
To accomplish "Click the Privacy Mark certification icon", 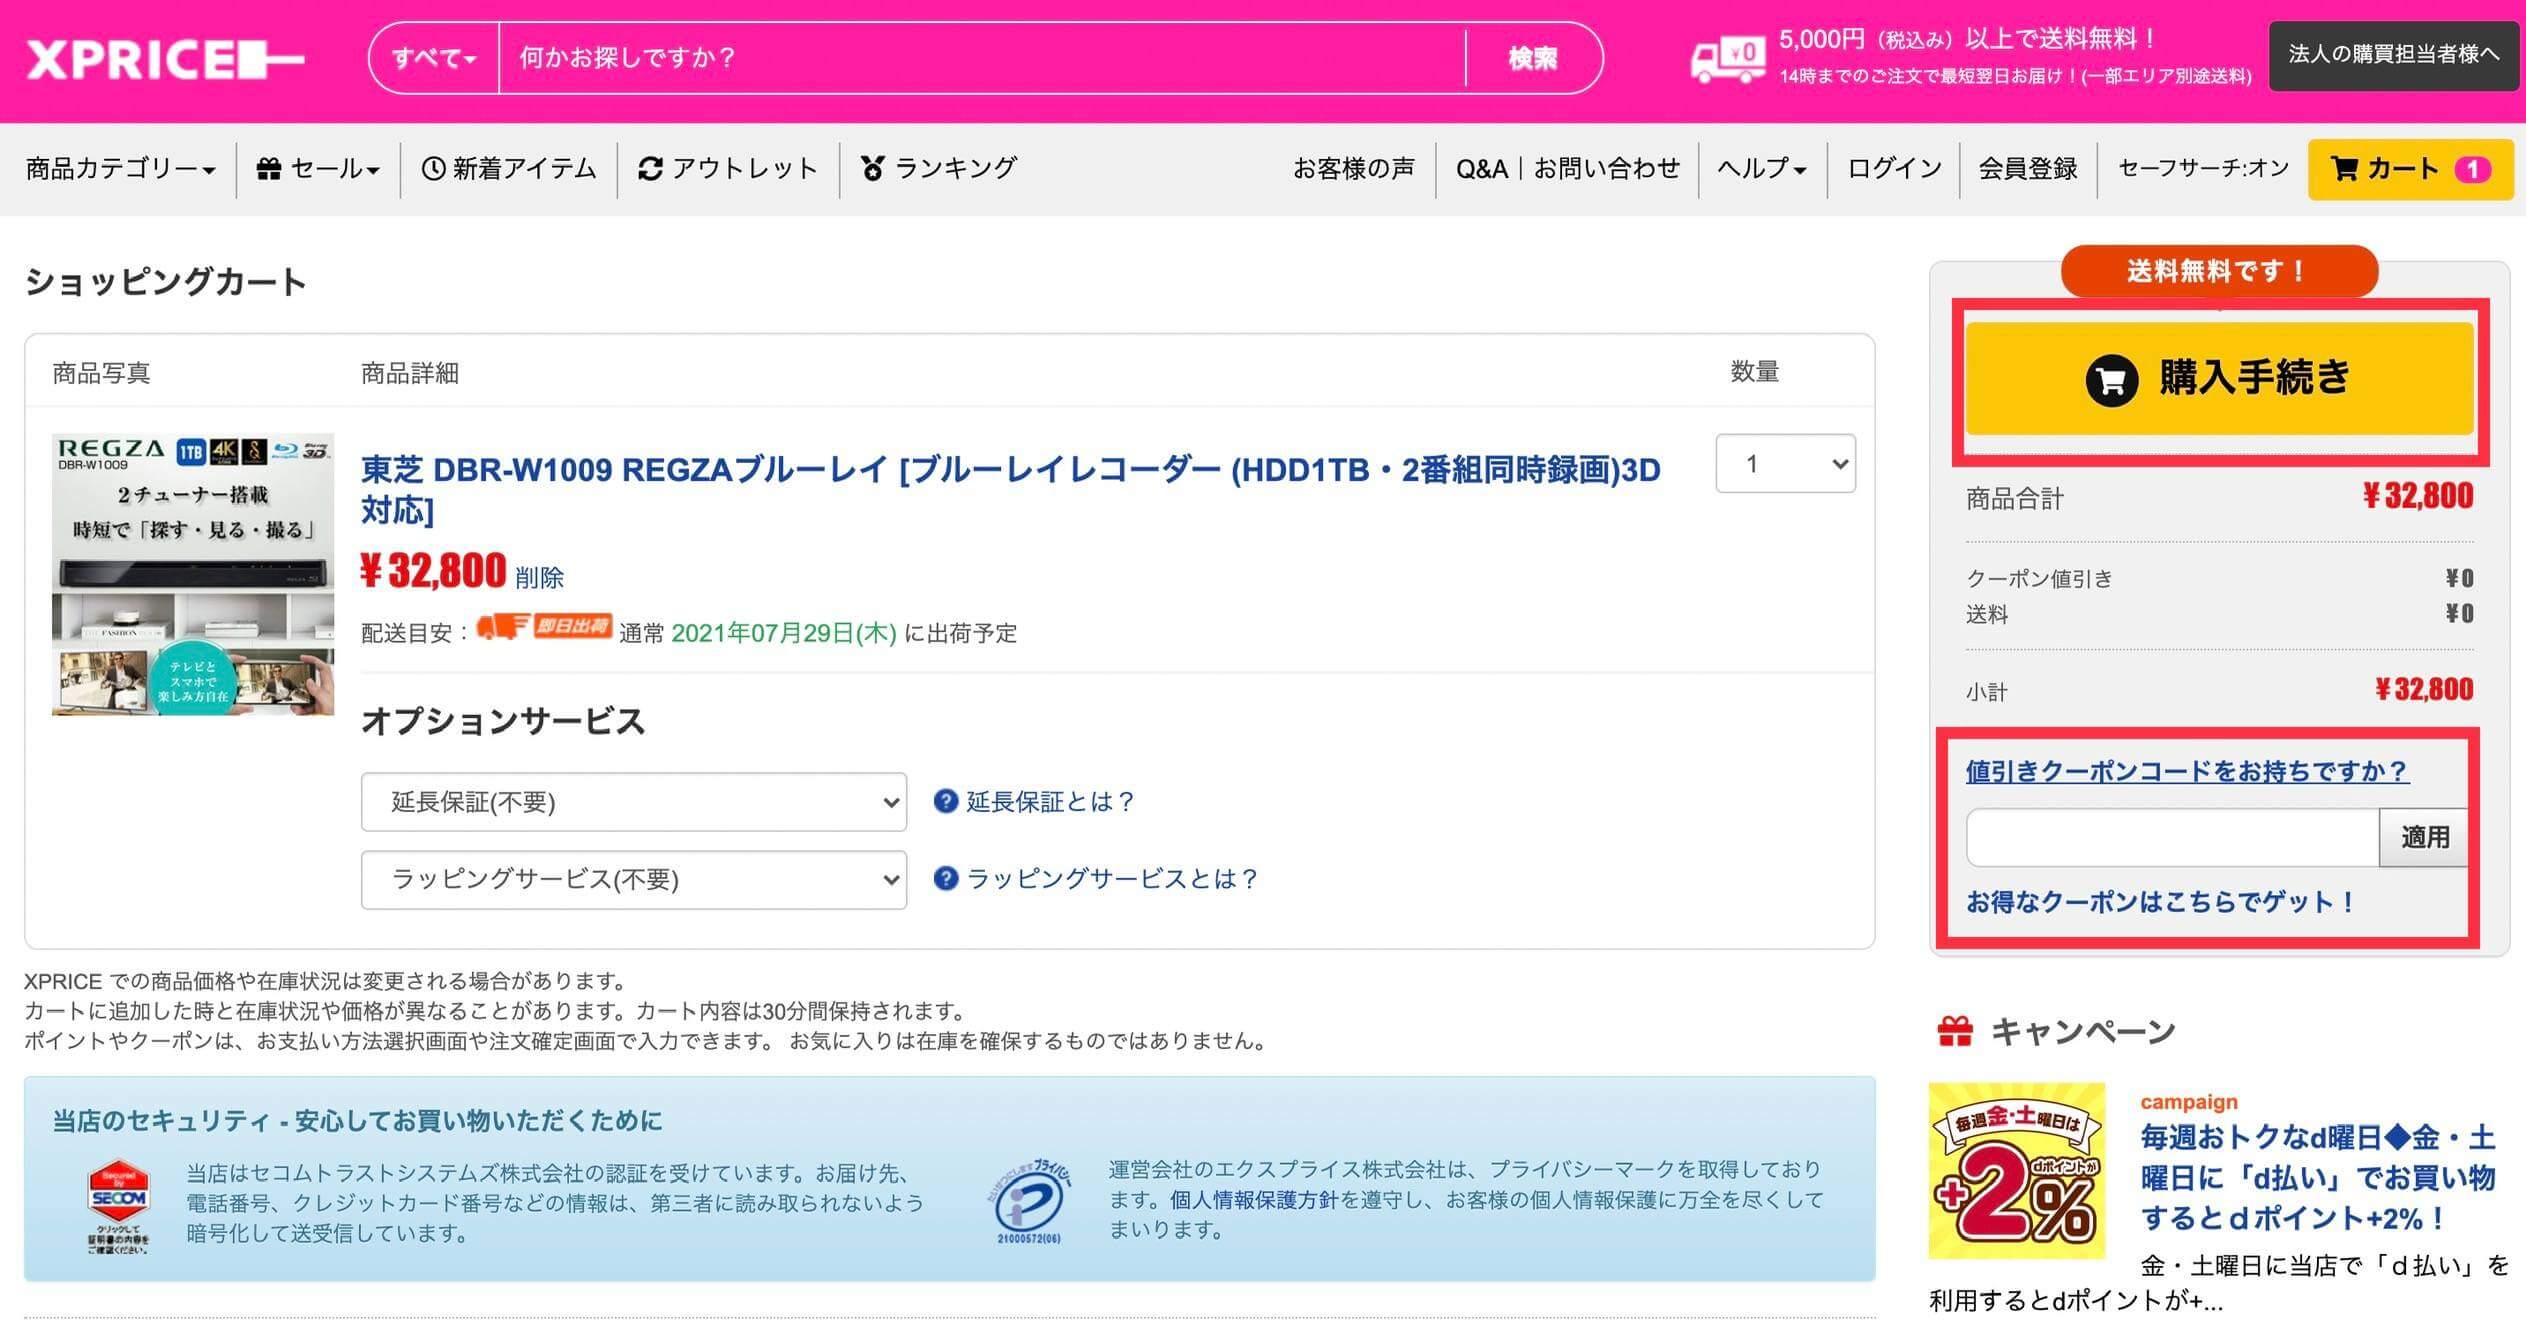I will tap(1029, 1202).
